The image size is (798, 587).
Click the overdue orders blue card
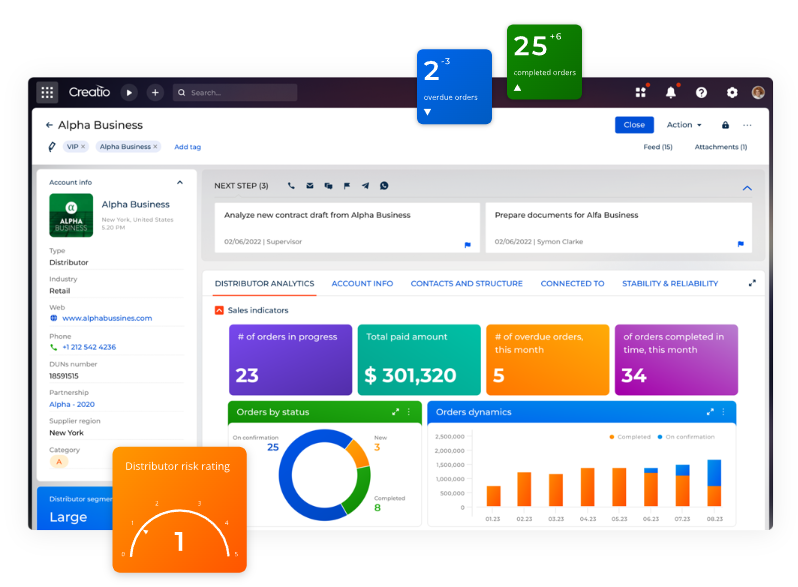454,87
